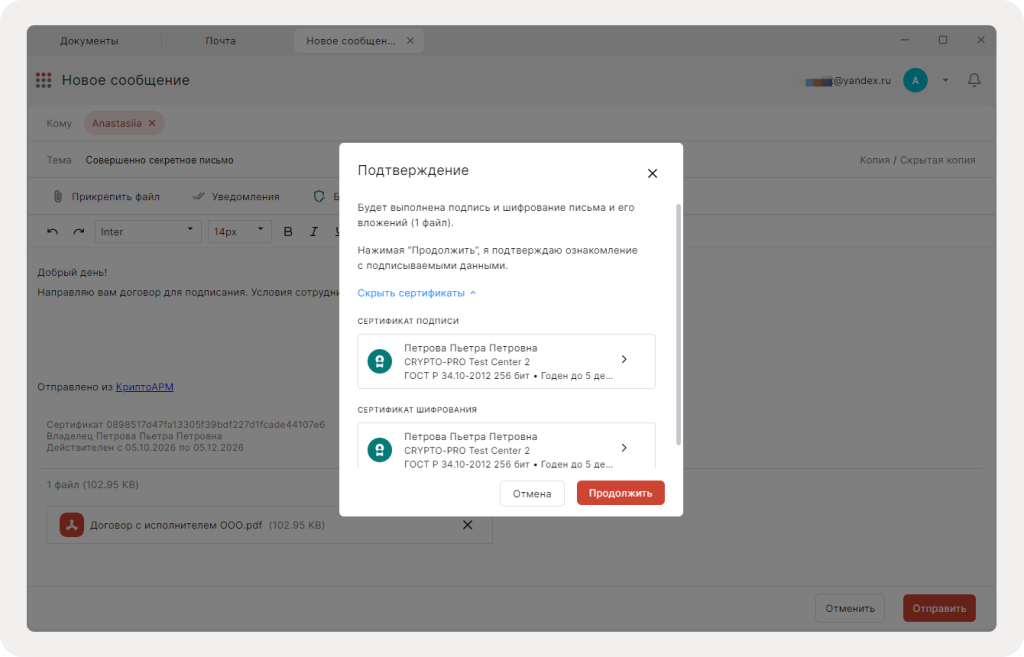Click the dialog's vertical scrollbar
Viewport: 1024px width, 657px height.
(x=679, y=325)
